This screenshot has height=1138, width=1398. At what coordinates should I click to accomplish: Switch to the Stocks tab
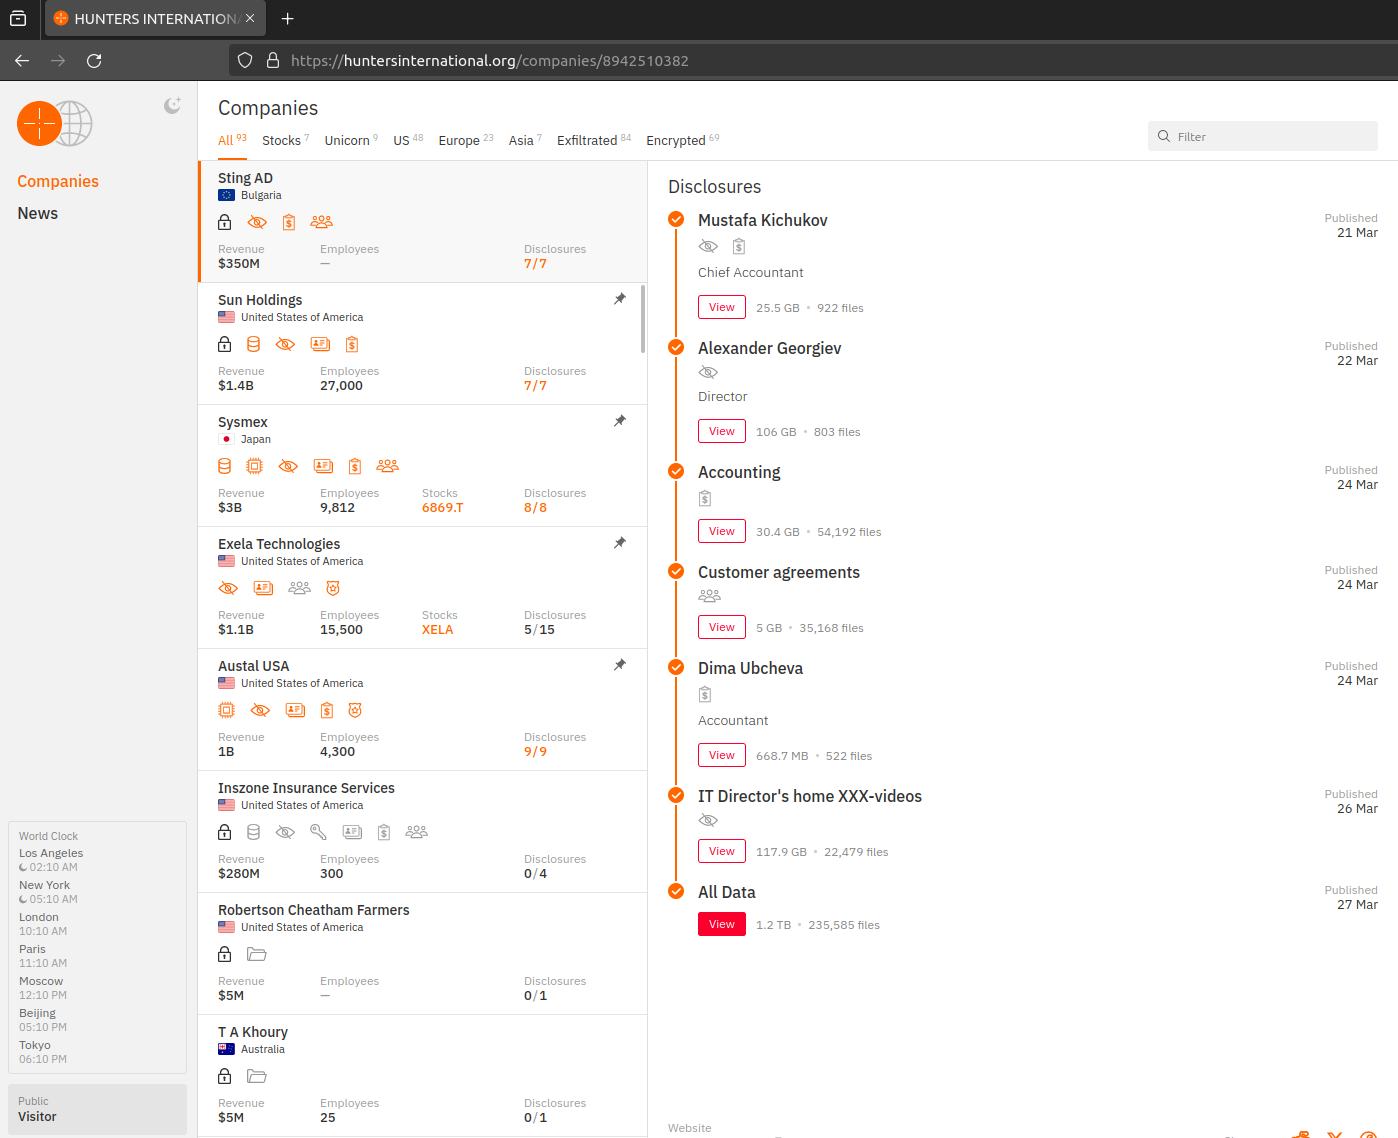pos(285,140)
